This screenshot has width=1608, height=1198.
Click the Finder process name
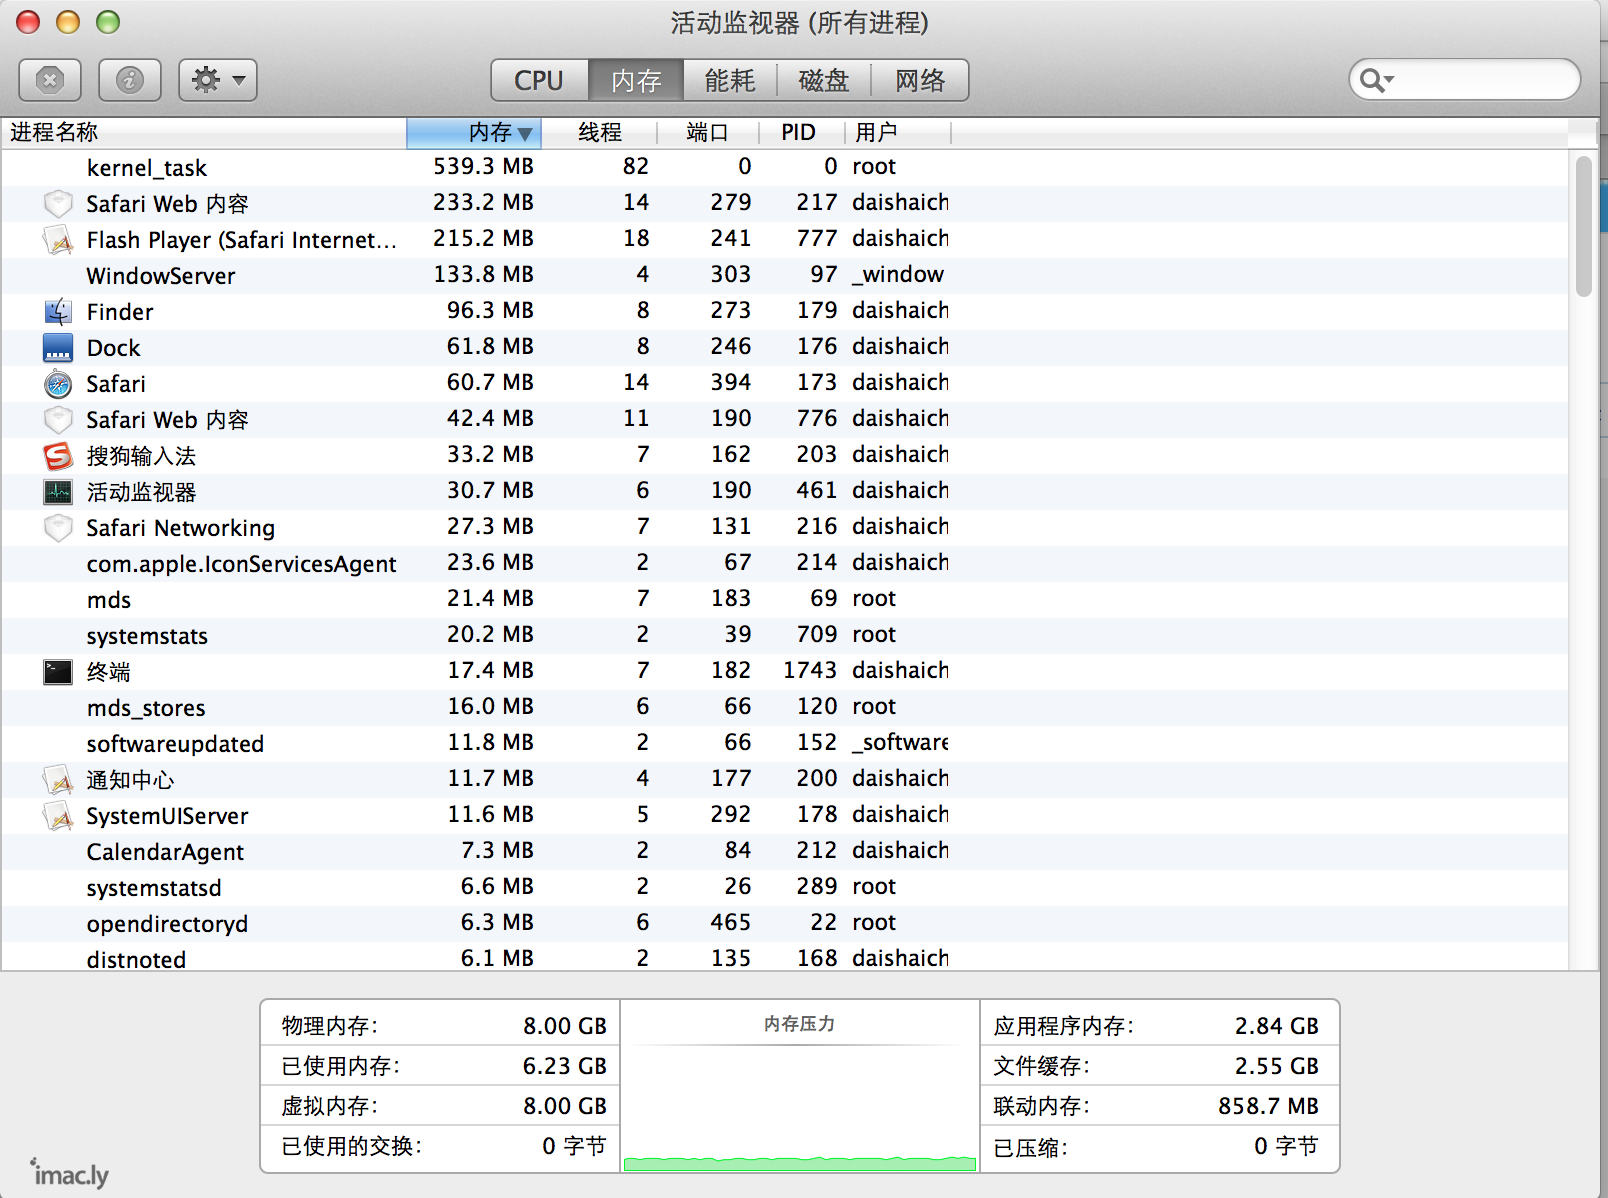pos(120,312)
